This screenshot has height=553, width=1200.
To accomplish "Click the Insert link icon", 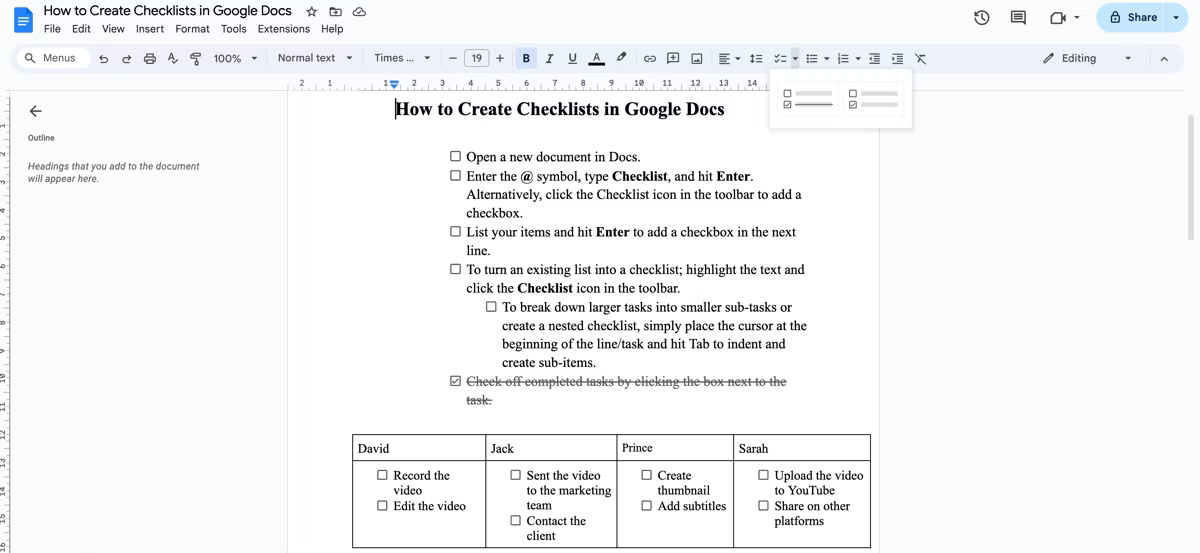I will (x=649, y=58).
